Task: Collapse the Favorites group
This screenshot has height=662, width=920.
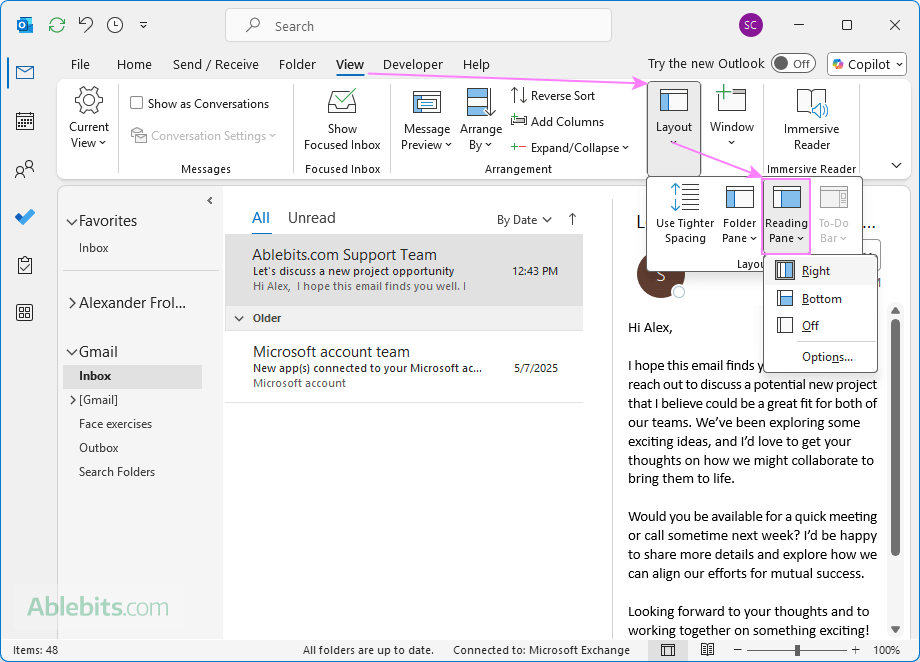Action: pyautogui.click(x=72, y=222)
